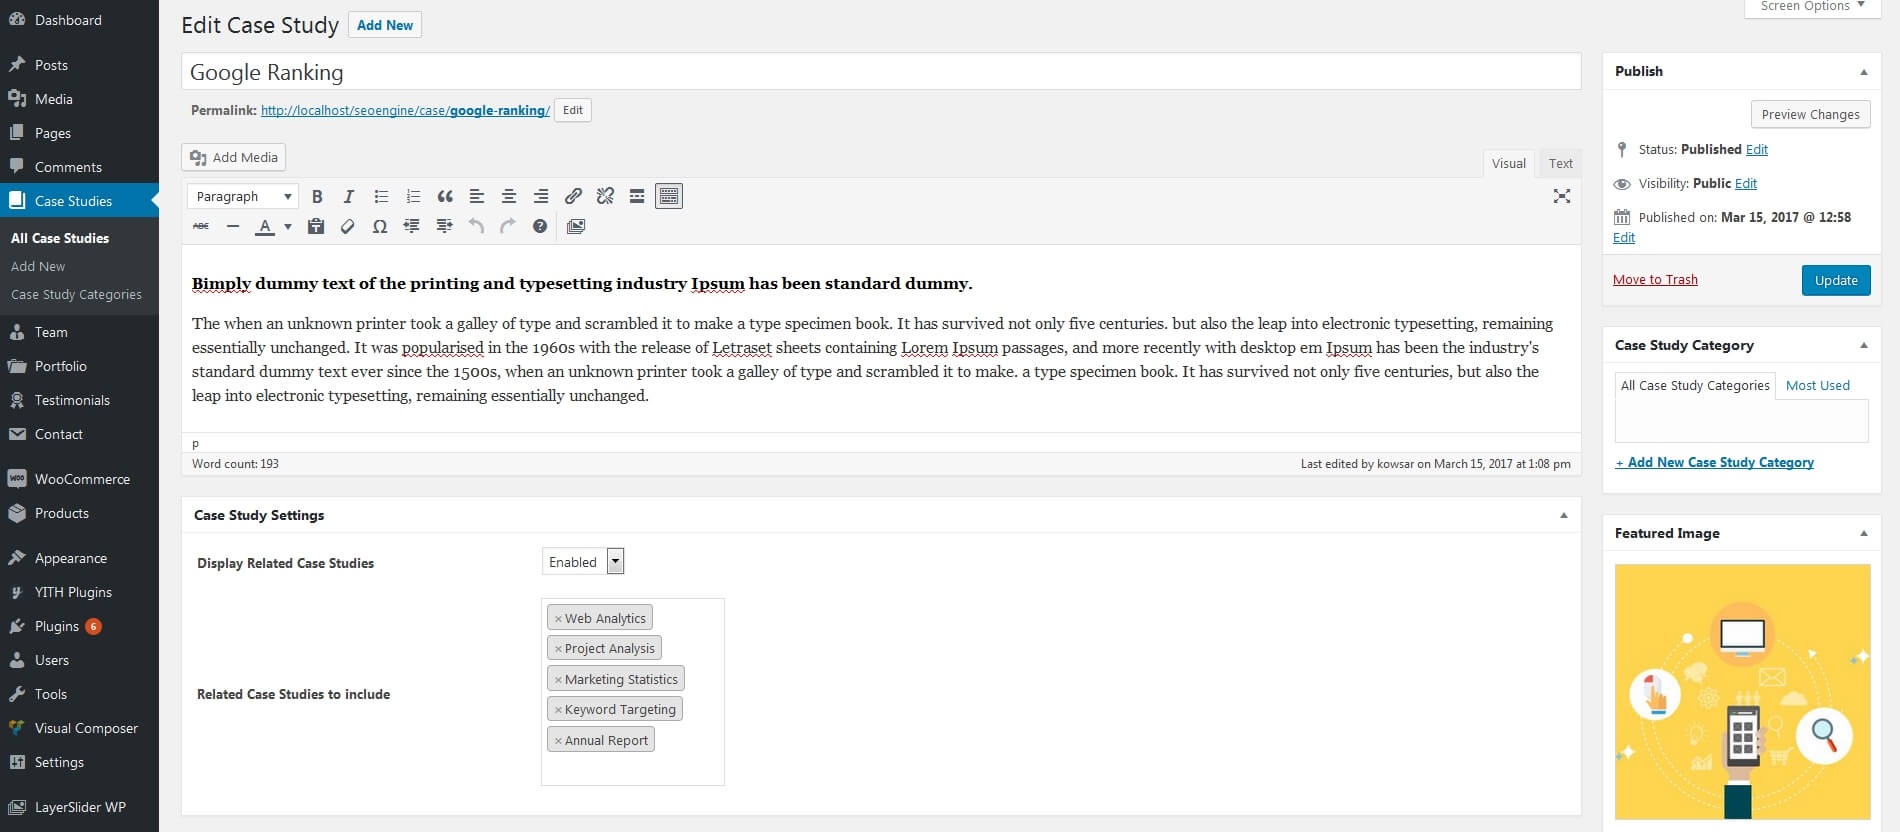Screen dimensions: 1900x832
Task: Insert or edit link
Action: pos(573,197)
